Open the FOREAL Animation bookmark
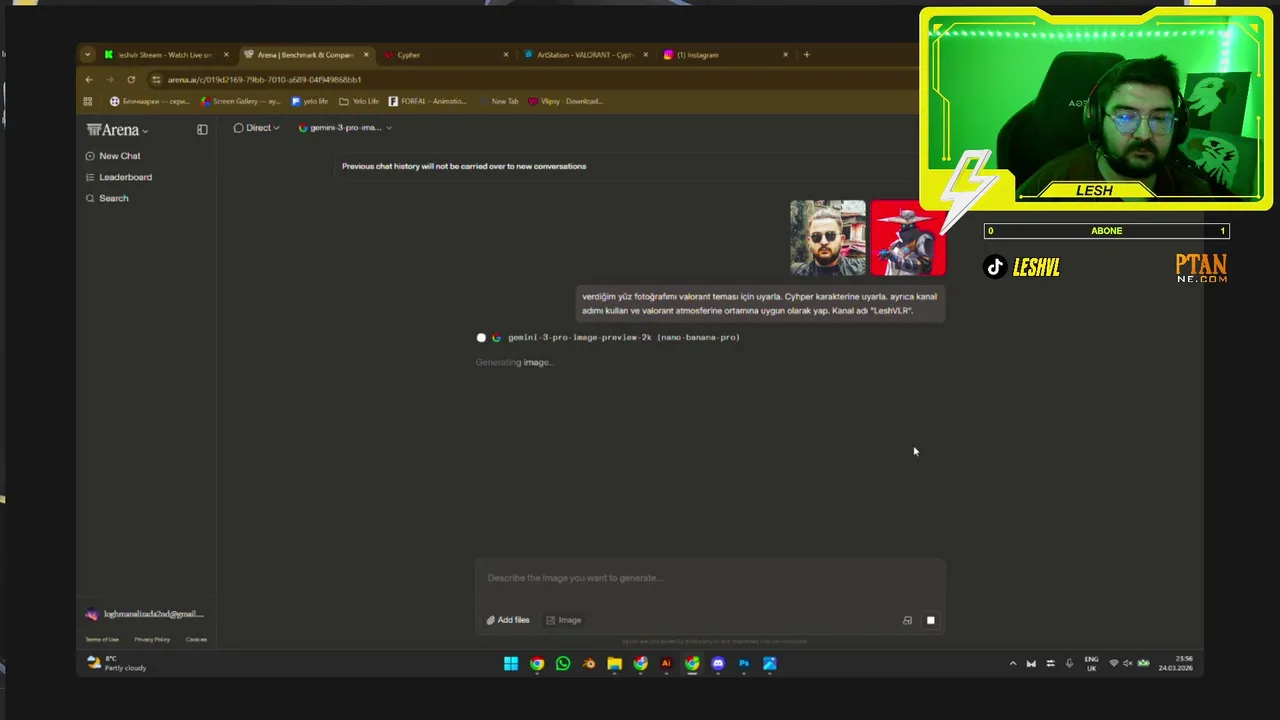Viewport: 1280px width, 720px height. coord(427,101)
